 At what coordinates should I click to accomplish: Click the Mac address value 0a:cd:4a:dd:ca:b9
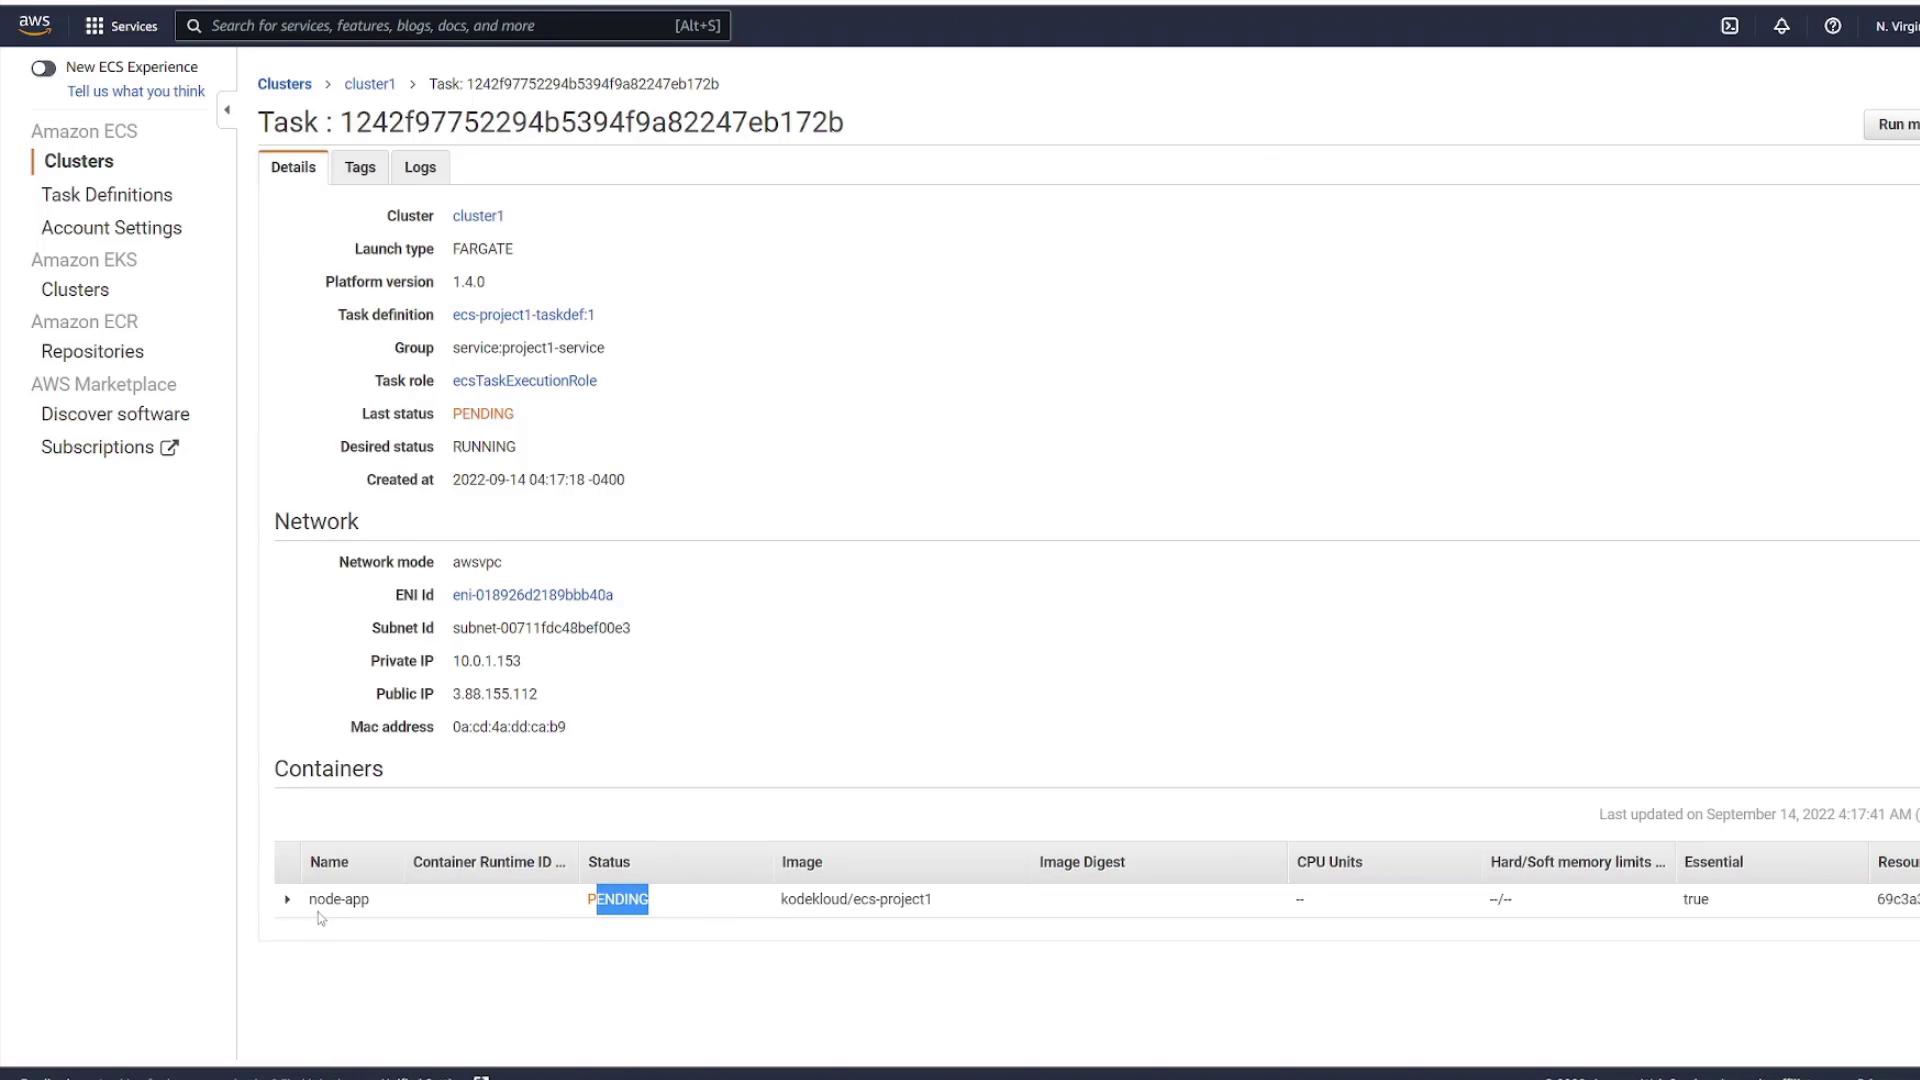[509, 727]
